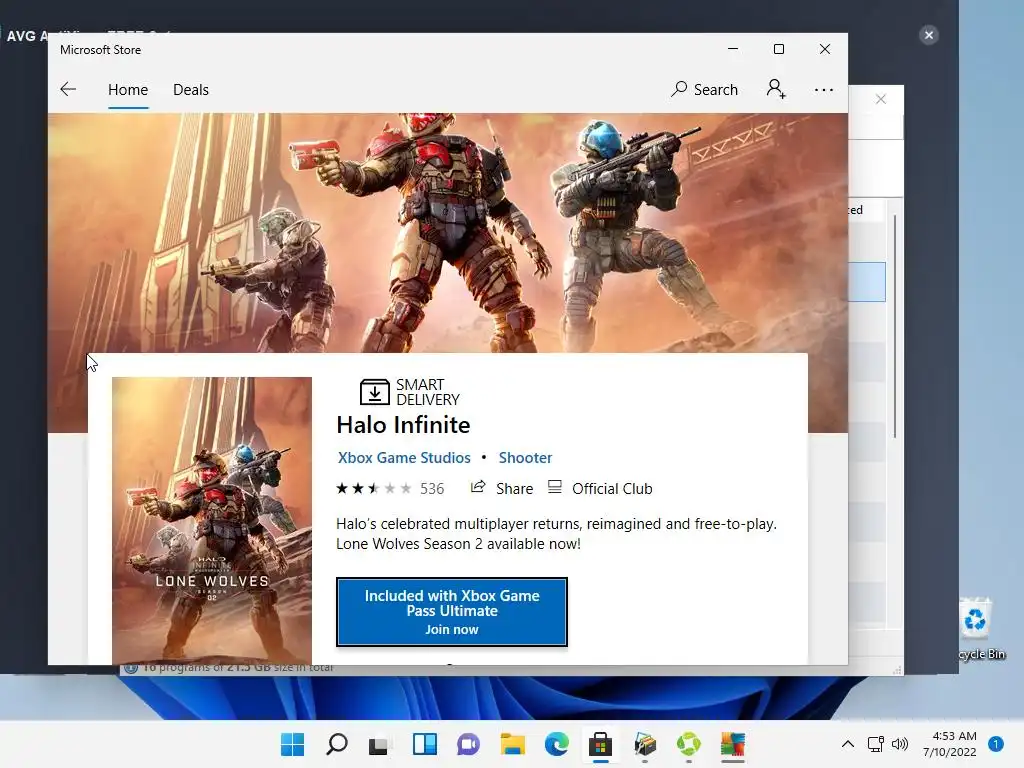Open the Windows Start menu
Image resolution: width=1024 pixels, height=768 pixels.
(292, 744)
